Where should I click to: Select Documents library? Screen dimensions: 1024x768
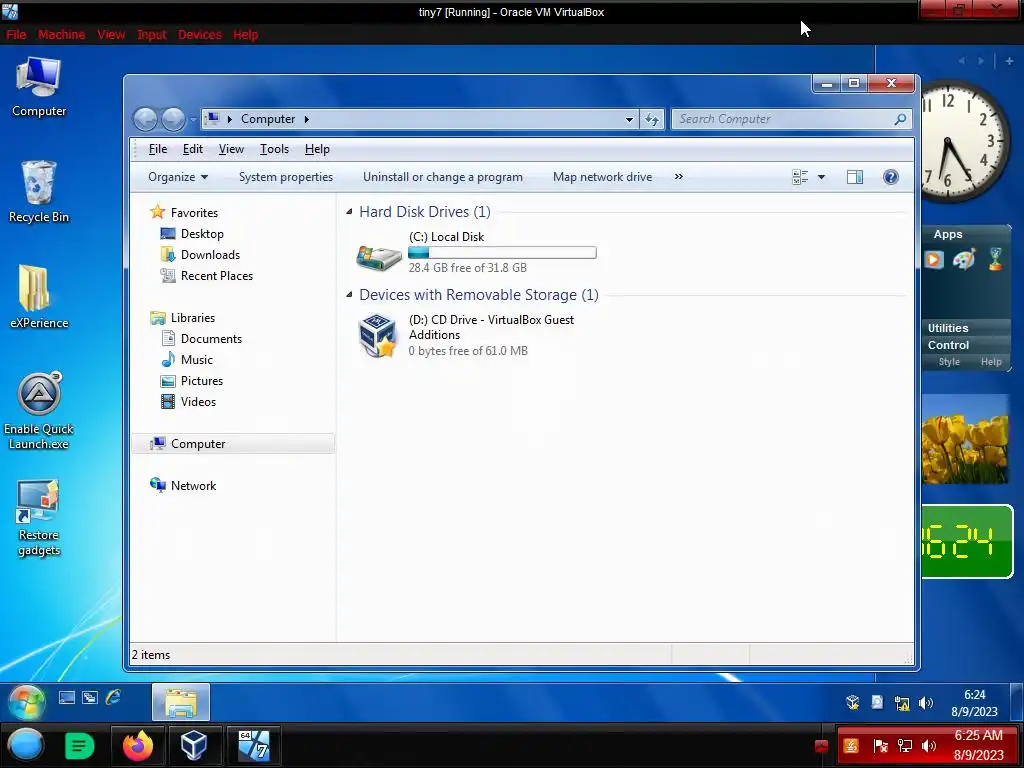pos(211,338)
